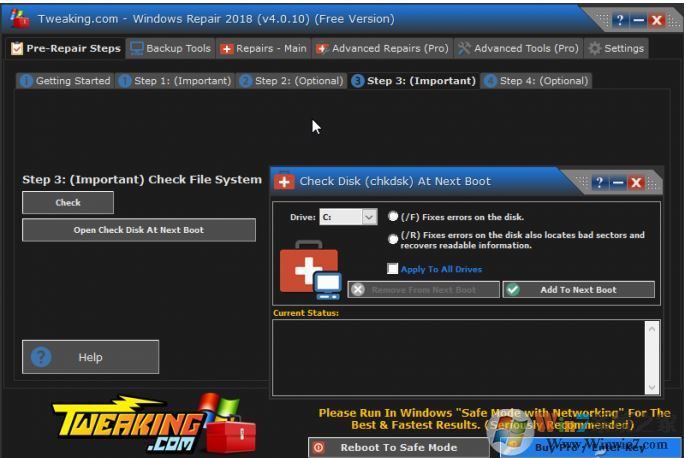This screenshot has width=684, height=458.
Task: Click the main window help question icon
Action: tap(619, 20)
